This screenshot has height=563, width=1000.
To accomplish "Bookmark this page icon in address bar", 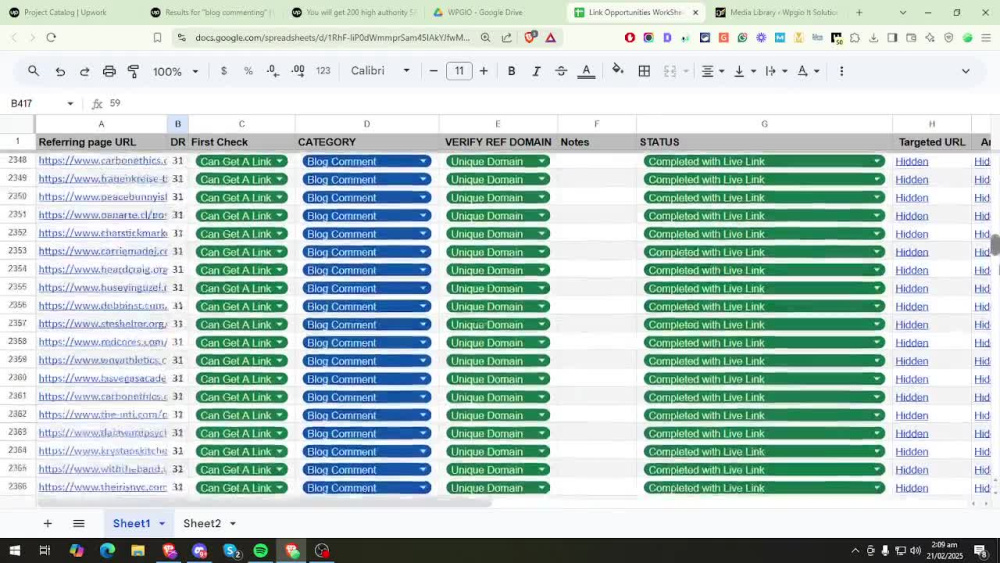I will click(x=157, y=38).
